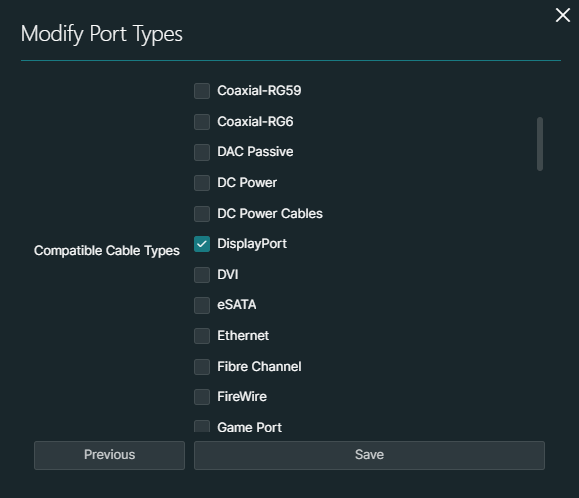This screenshot has width=579, height=498.
Task: Select the Fibre Channel checkbox
Action: [202, 367]
